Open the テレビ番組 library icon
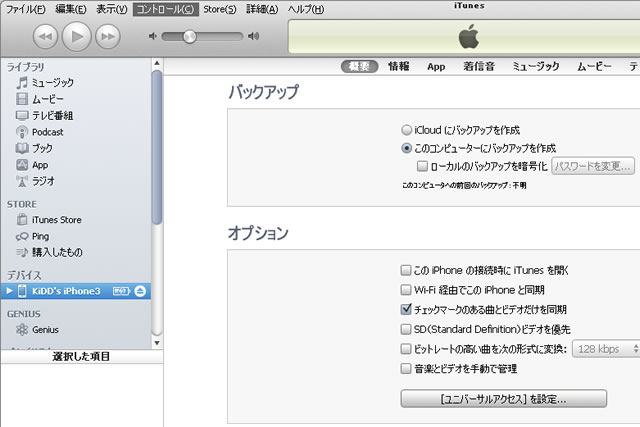 [x=22, y=116]
